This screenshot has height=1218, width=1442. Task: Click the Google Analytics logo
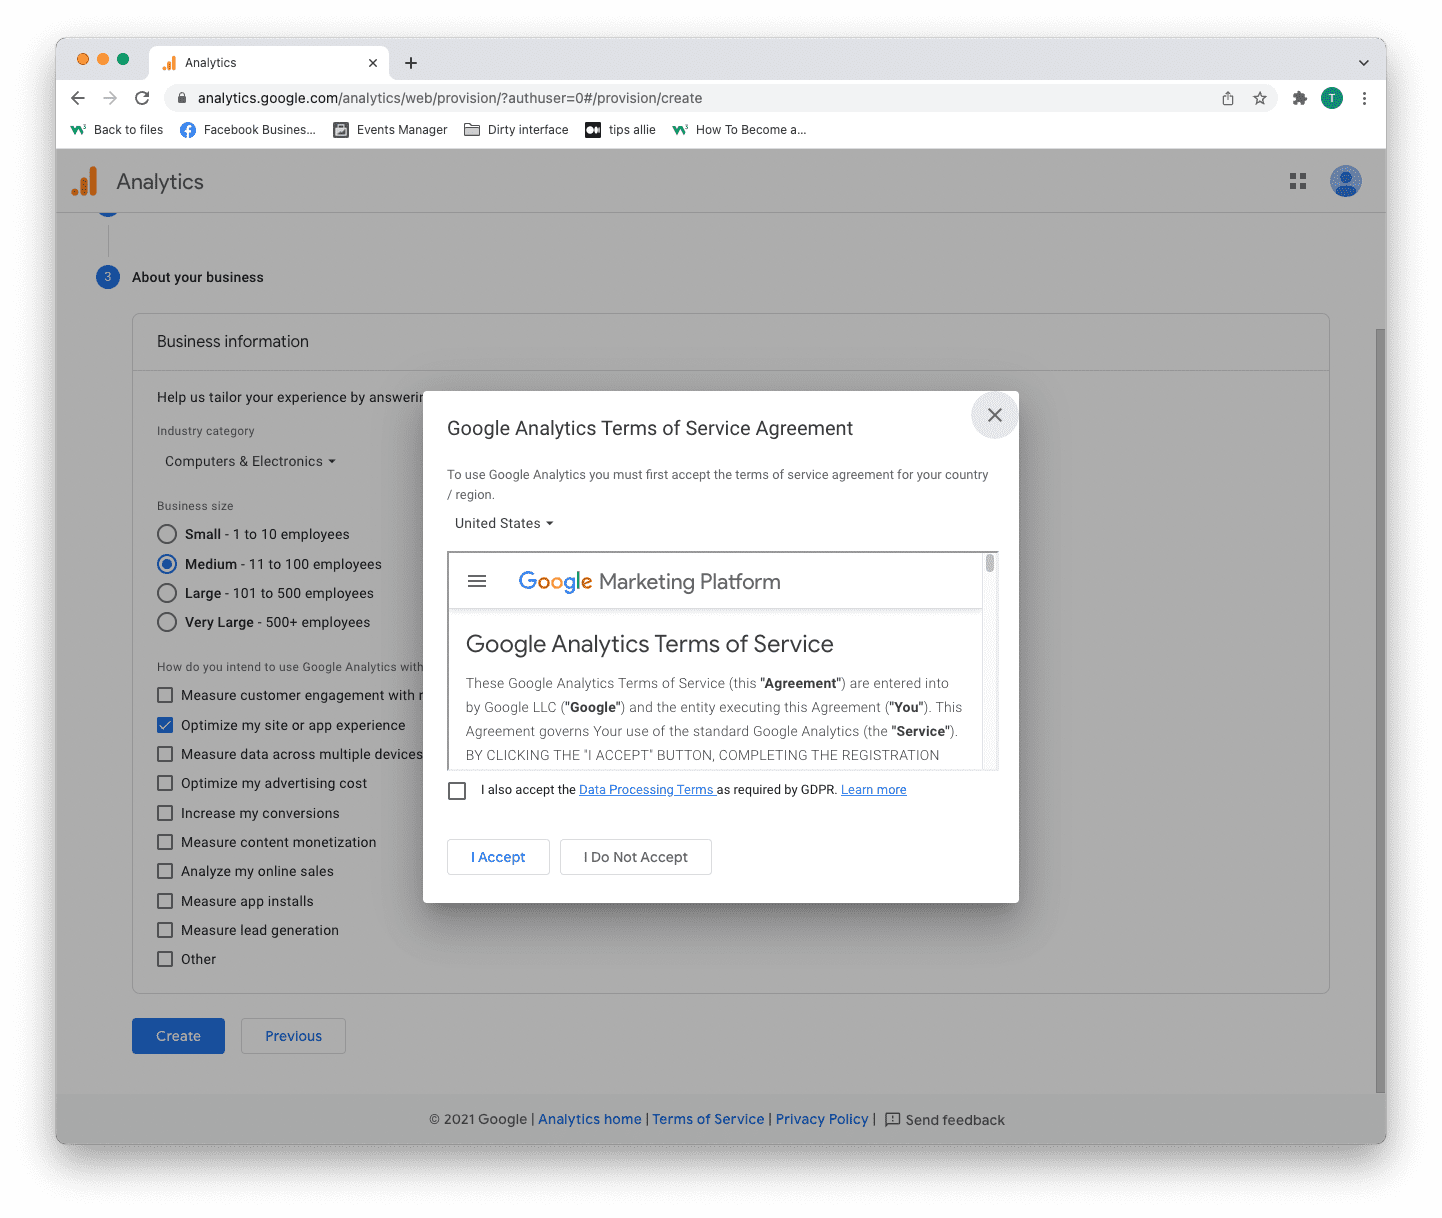(x=84, y=181)
